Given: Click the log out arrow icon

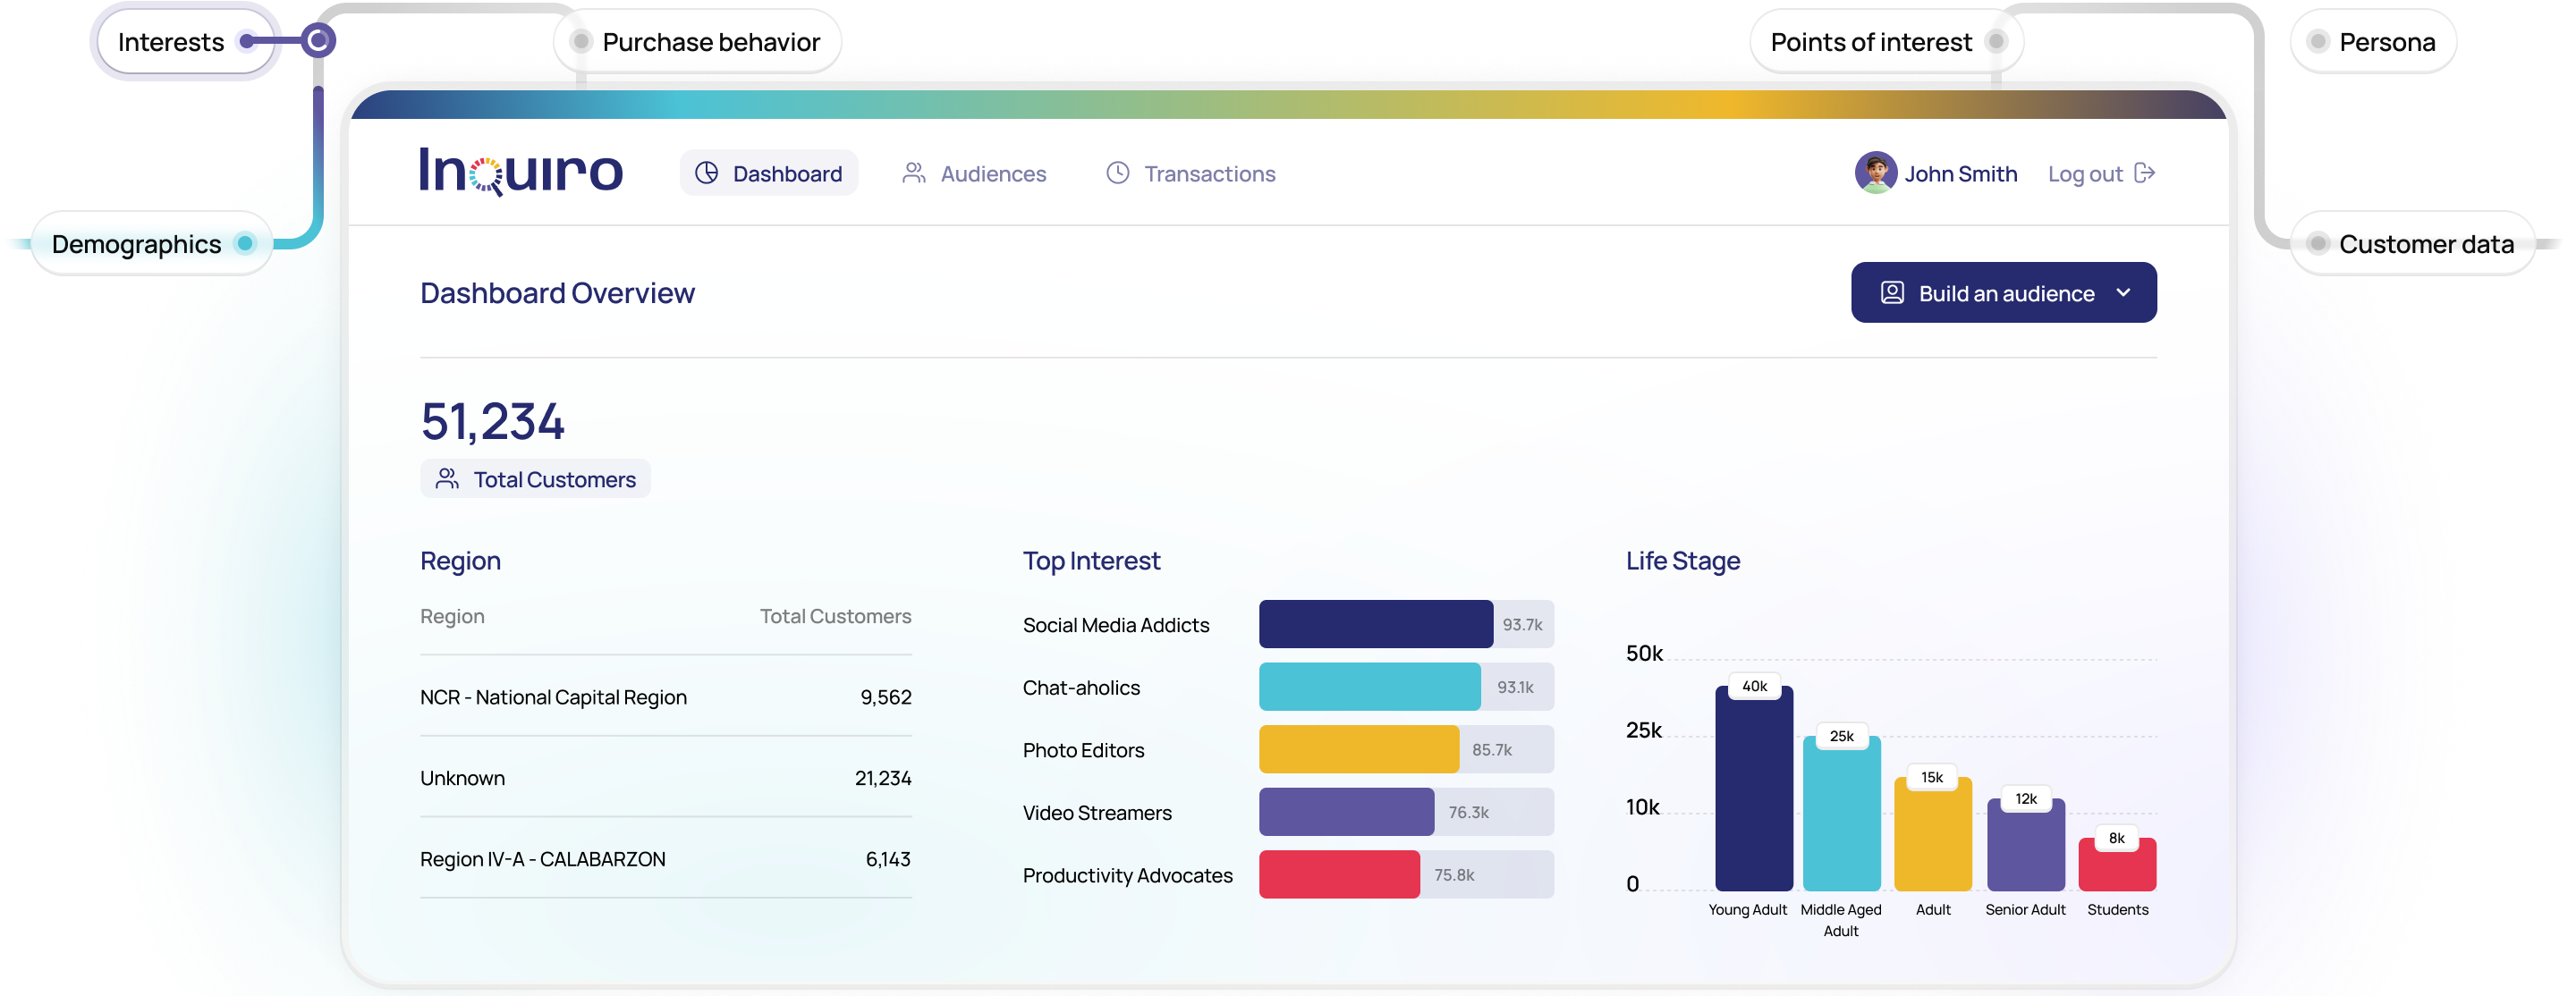Looking at the screenshot, I should click(x=2146, y=173).
